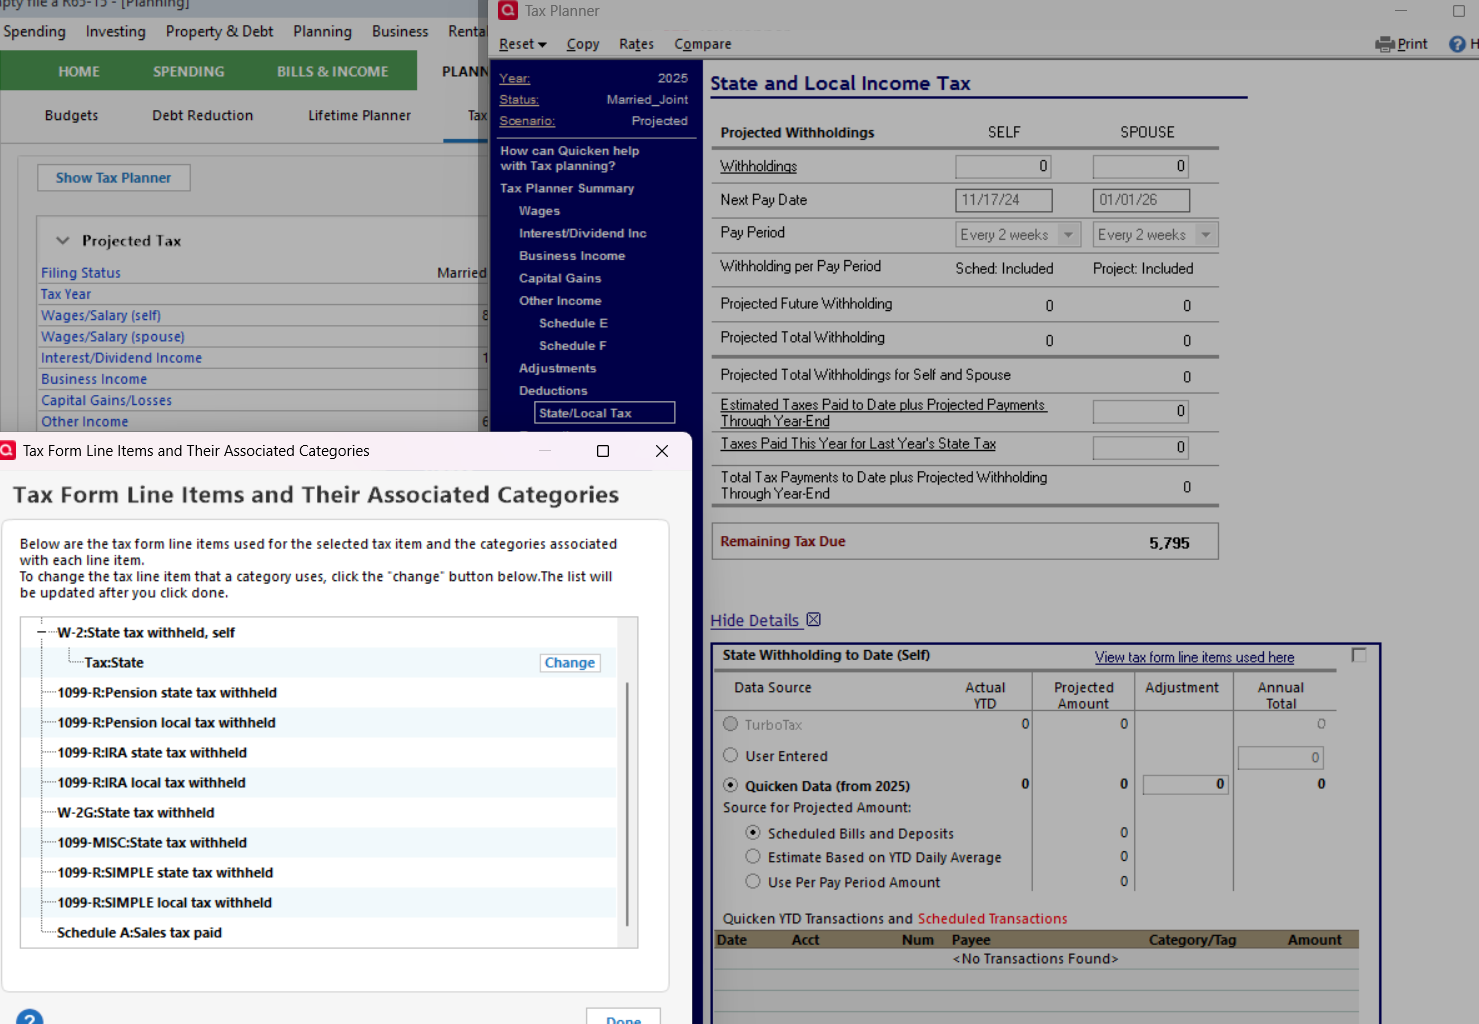Click the Withholdings link
1479x1024 pixels.
pos(759,166)
